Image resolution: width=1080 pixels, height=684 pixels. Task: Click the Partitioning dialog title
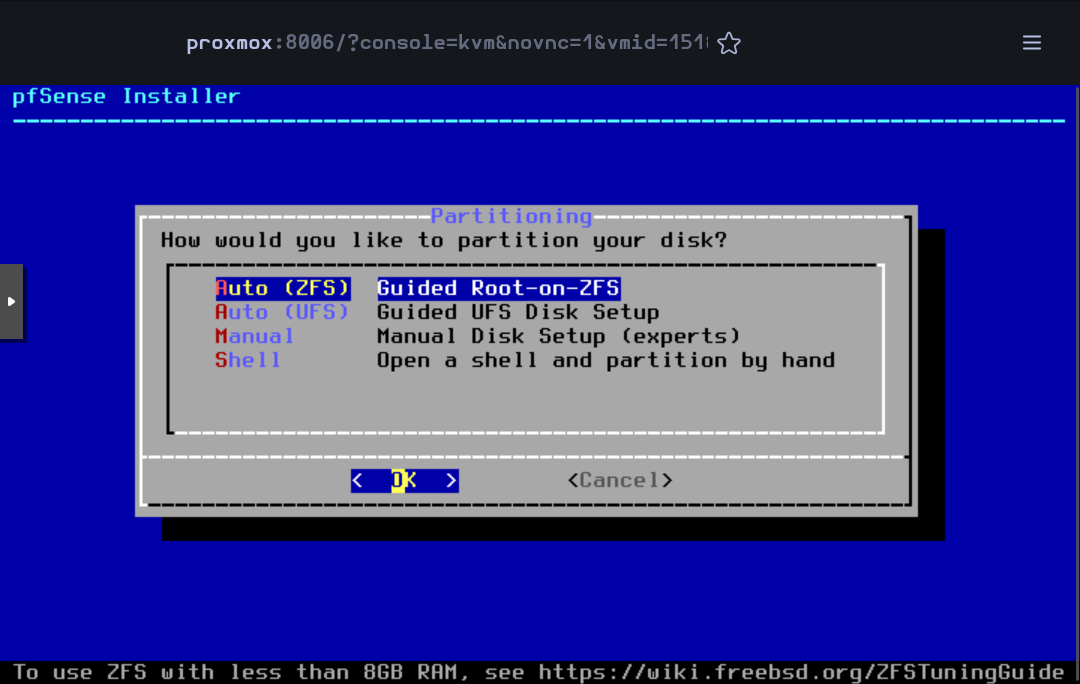coord(511,216)
